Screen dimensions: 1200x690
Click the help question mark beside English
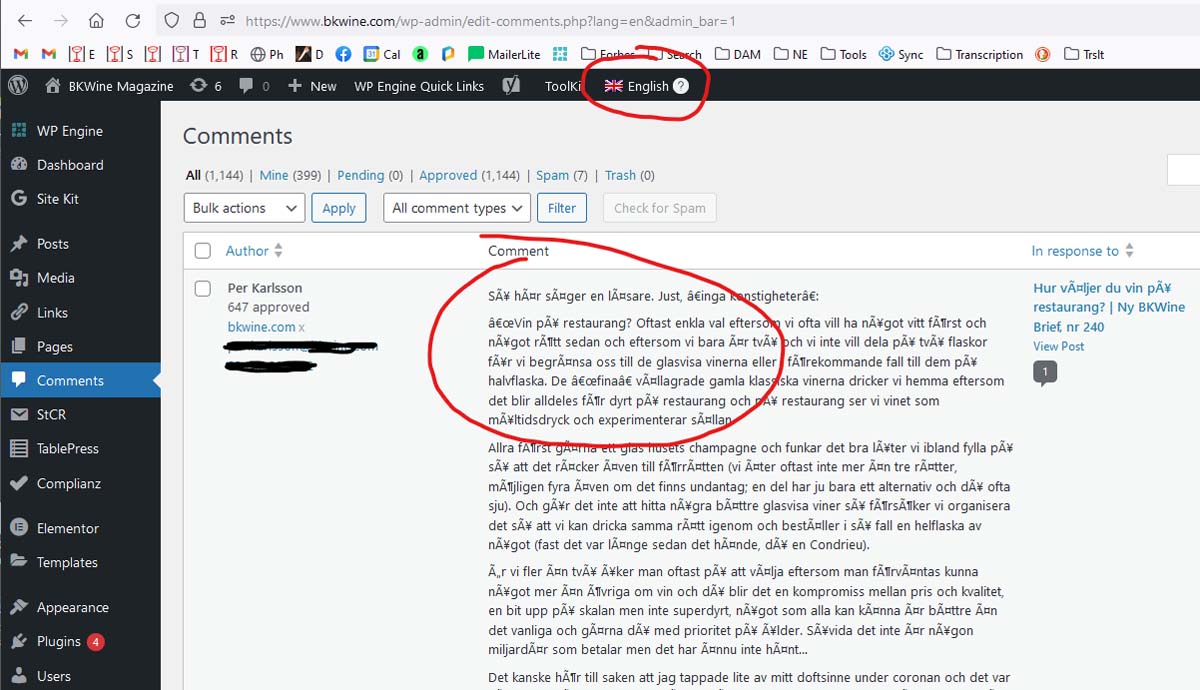[681, 86]
